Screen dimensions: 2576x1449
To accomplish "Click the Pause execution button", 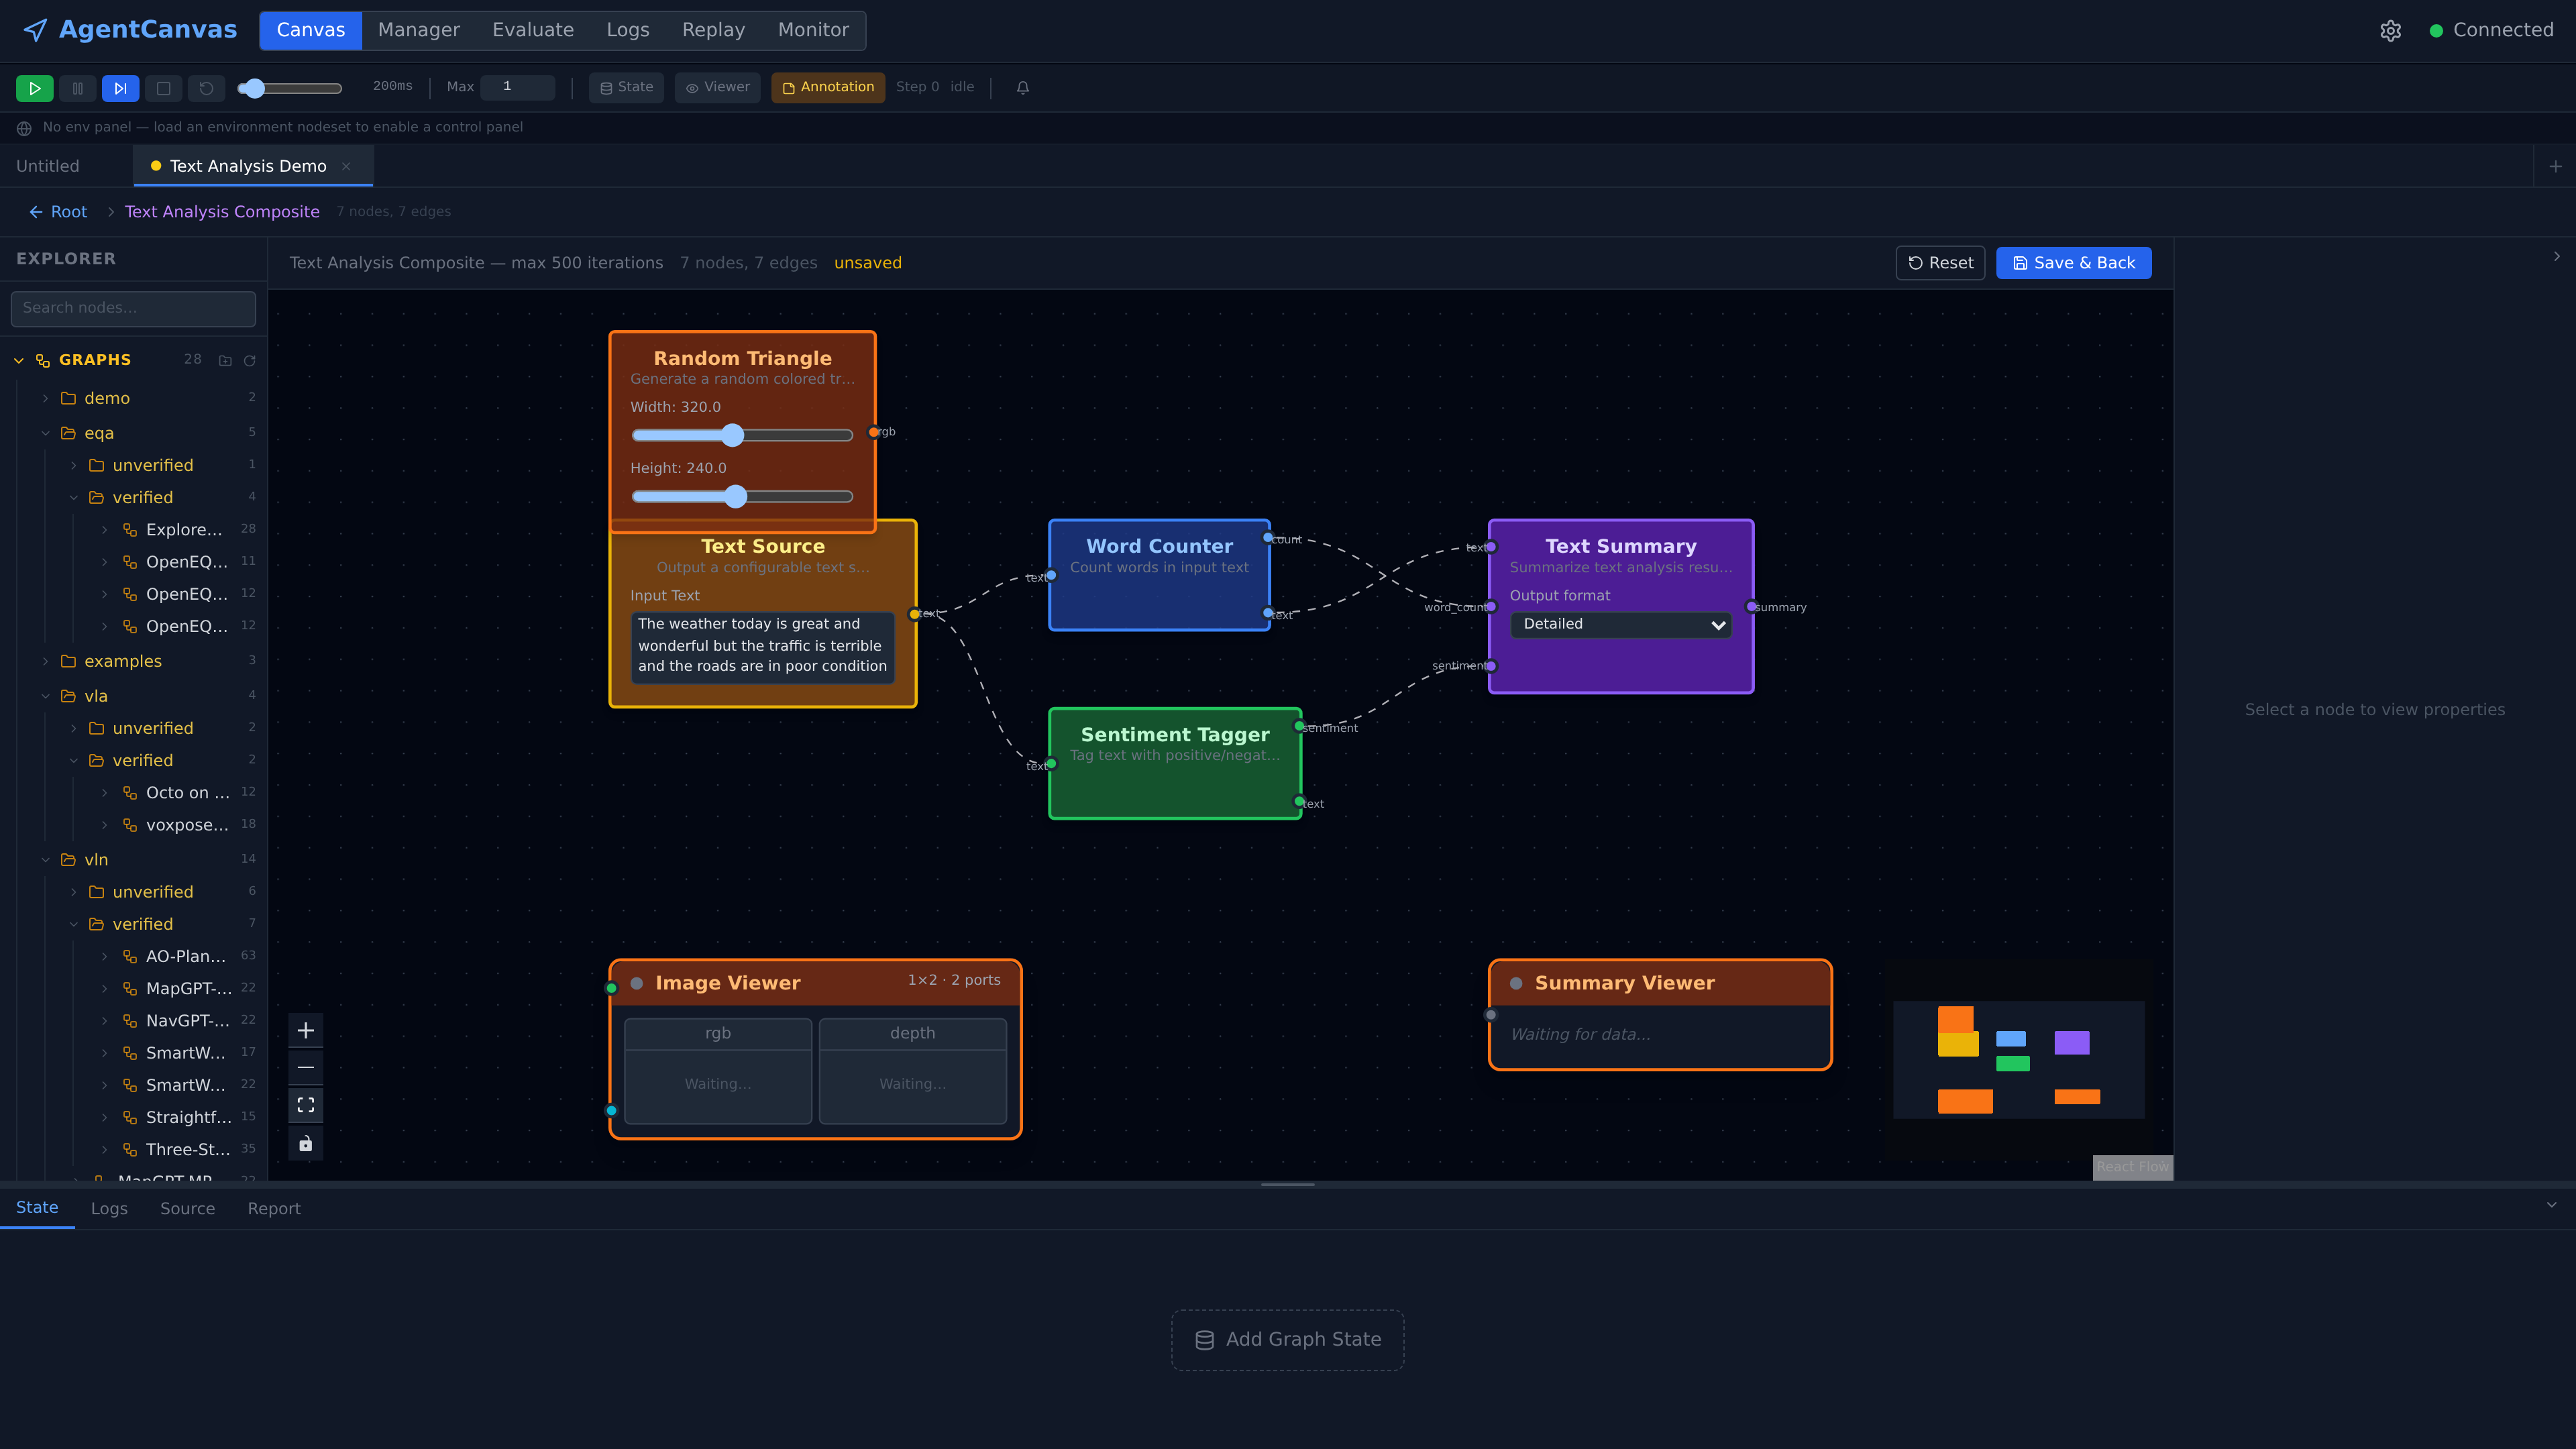I will pos(77,88).
